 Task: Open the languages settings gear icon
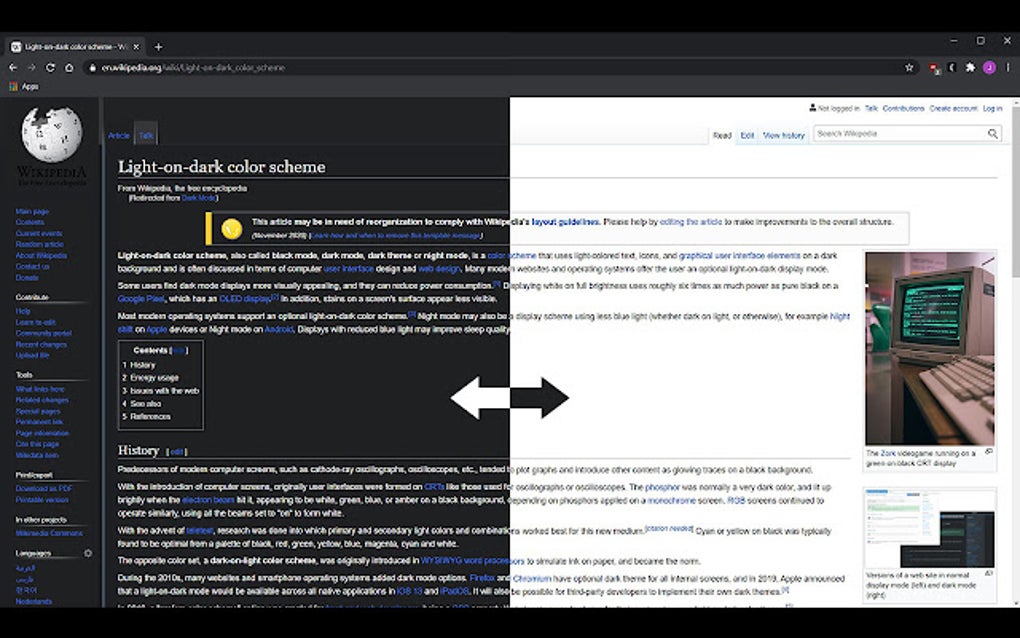coord(88,553)
